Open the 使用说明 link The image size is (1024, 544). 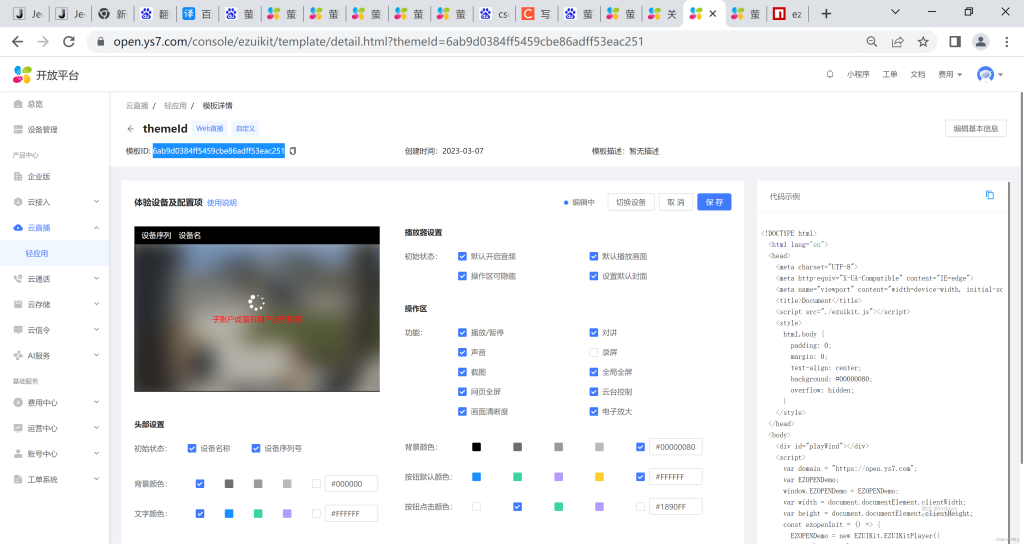tap(222, 203)
